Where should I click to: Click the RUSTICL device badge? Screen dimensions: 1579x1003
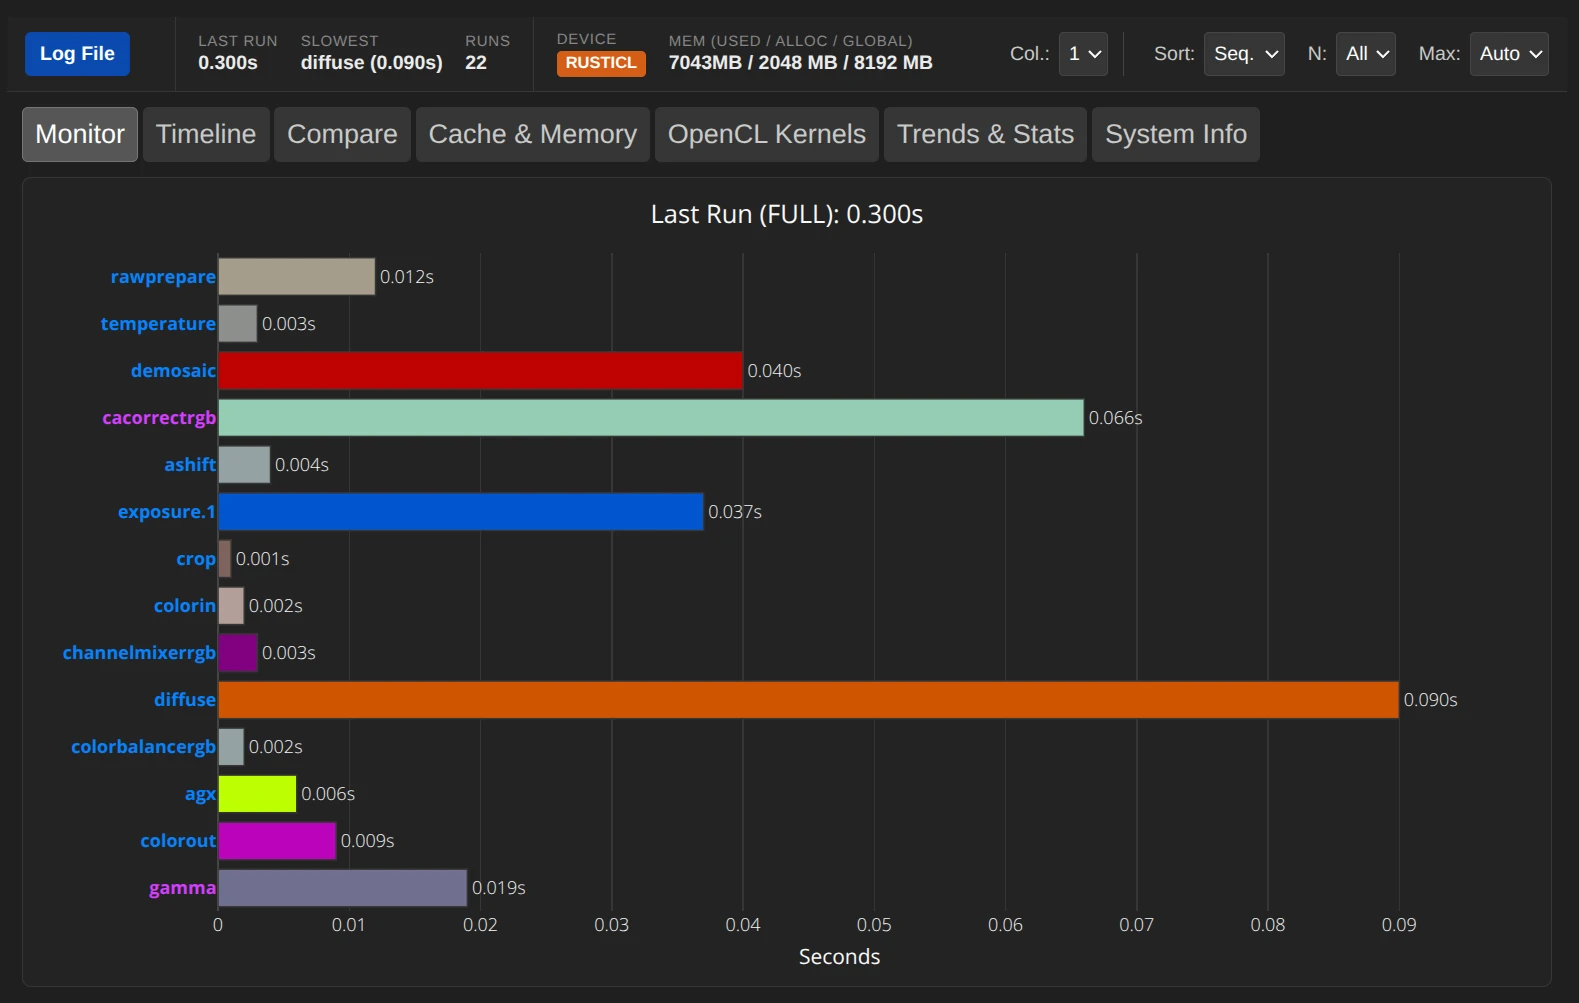601,63
